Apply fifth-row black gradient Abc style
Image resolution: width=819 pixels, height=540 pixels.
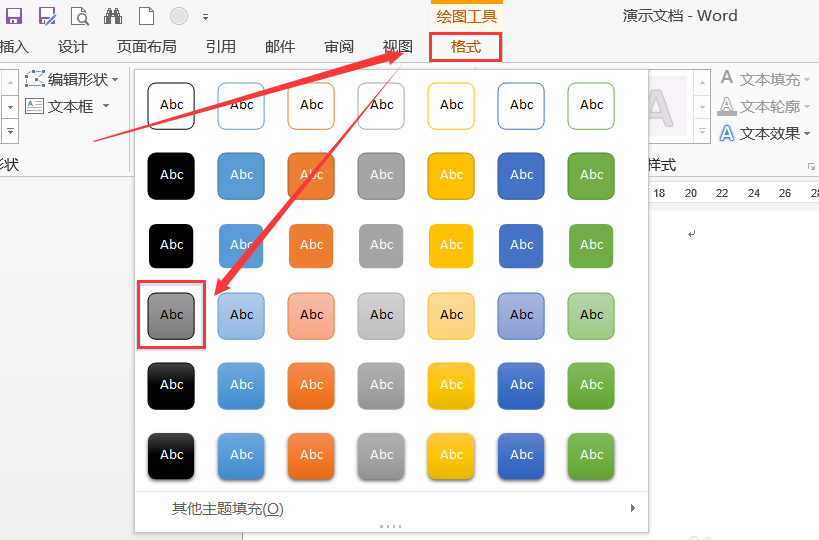point(171,386)
